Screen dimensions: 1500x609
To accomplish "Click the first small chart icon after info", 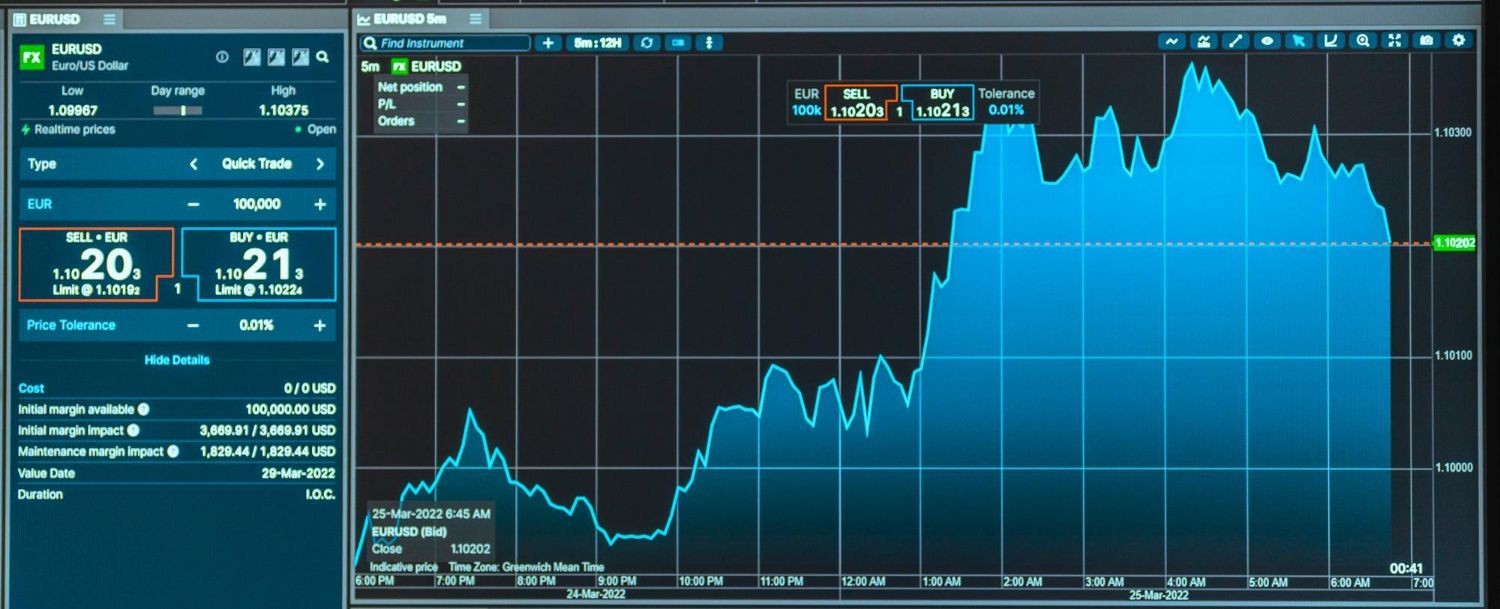I will point(252,57).
